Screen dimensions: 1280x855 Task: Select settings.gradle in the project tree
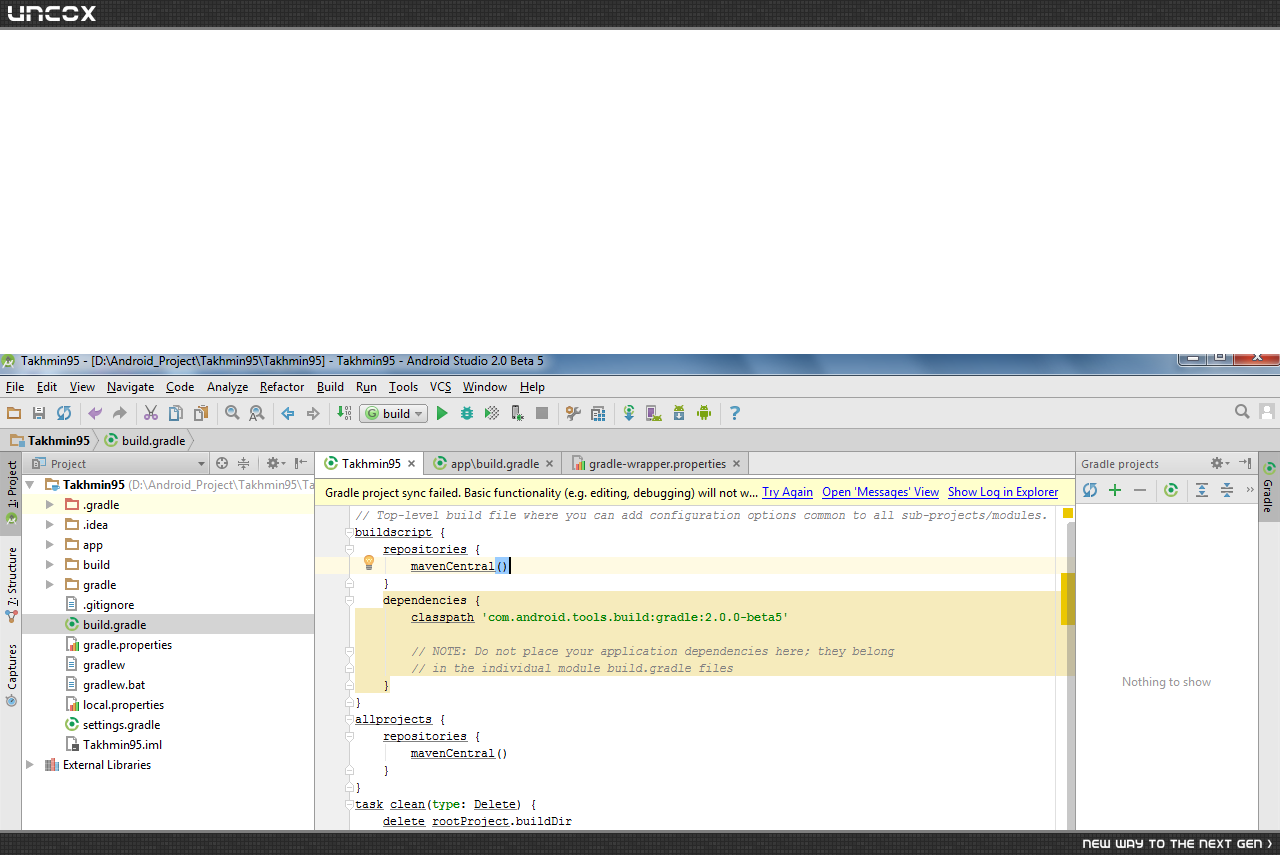(x=121, y=725)
